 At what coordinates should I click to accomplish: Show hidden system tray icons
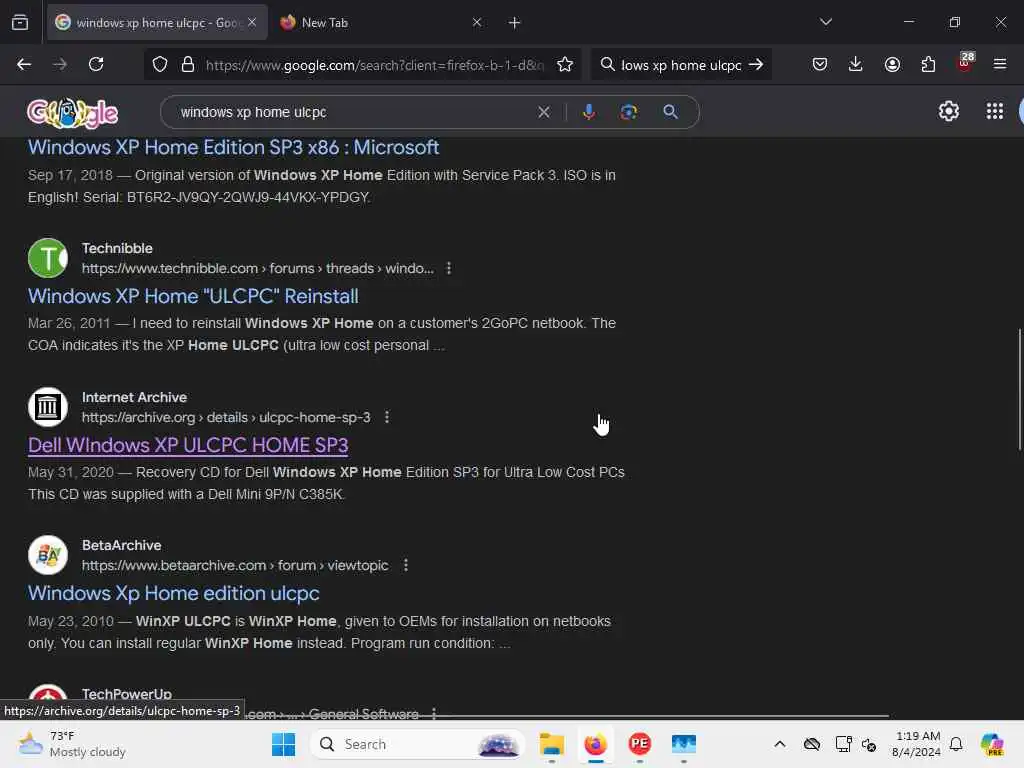780,744
